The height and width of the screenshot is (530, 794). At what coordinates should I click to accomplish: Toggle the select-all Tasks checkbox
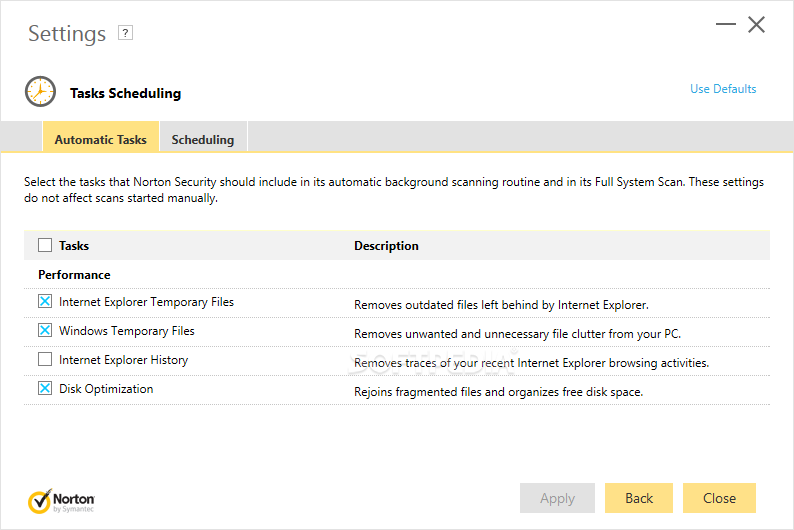point(45,246)
